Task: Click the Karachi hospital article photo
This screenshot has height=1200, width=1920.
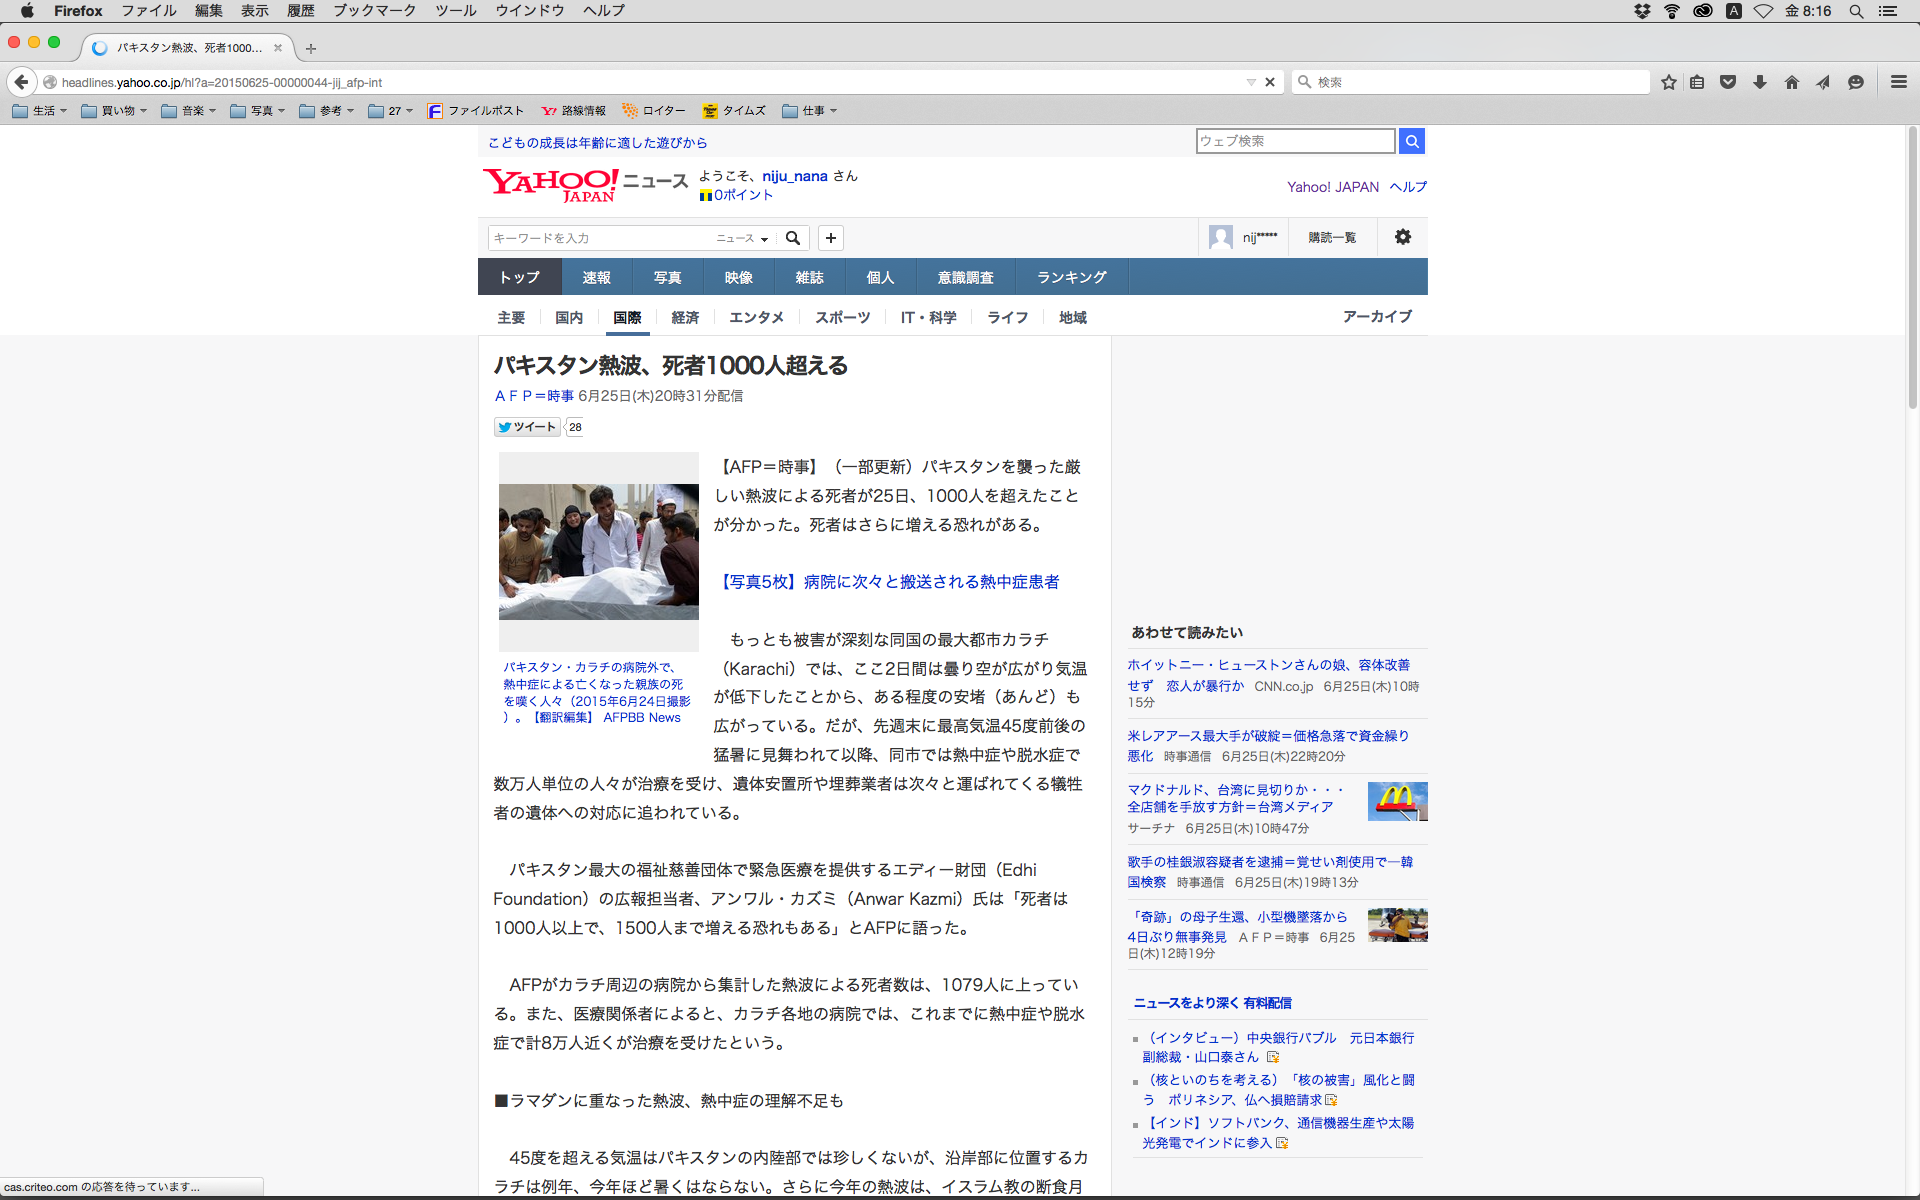Action: click(x=598, y=551)
